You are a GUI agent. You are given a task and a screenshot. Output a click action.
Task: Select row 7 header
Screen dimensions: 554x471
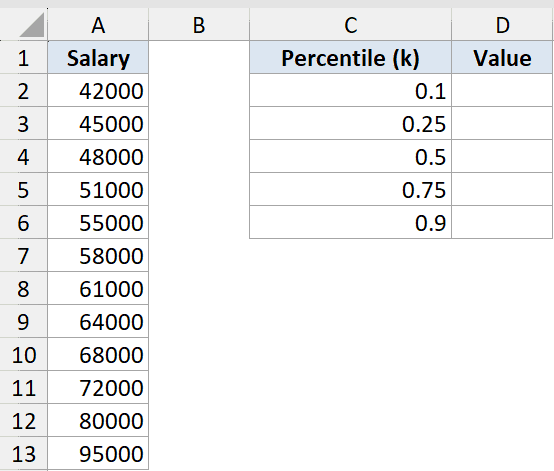[x=23, y=255]
